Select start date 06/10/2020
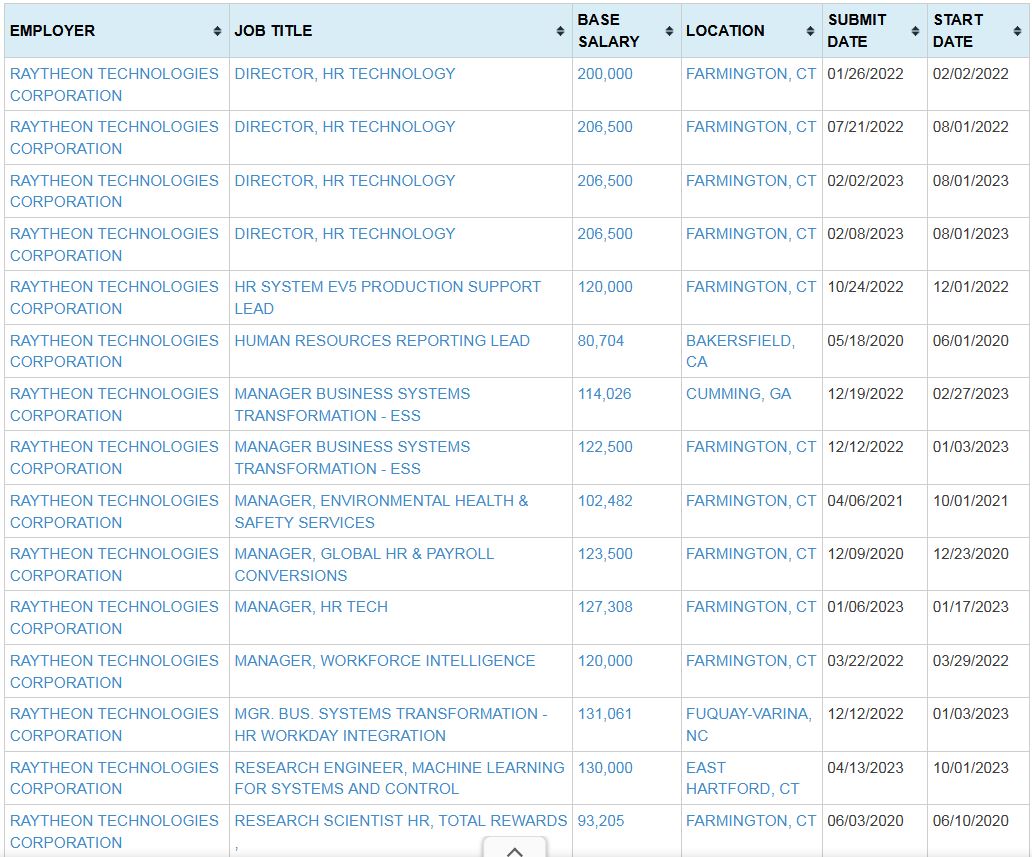Screen dimensions: 1032x857 [x=970, y=821]
